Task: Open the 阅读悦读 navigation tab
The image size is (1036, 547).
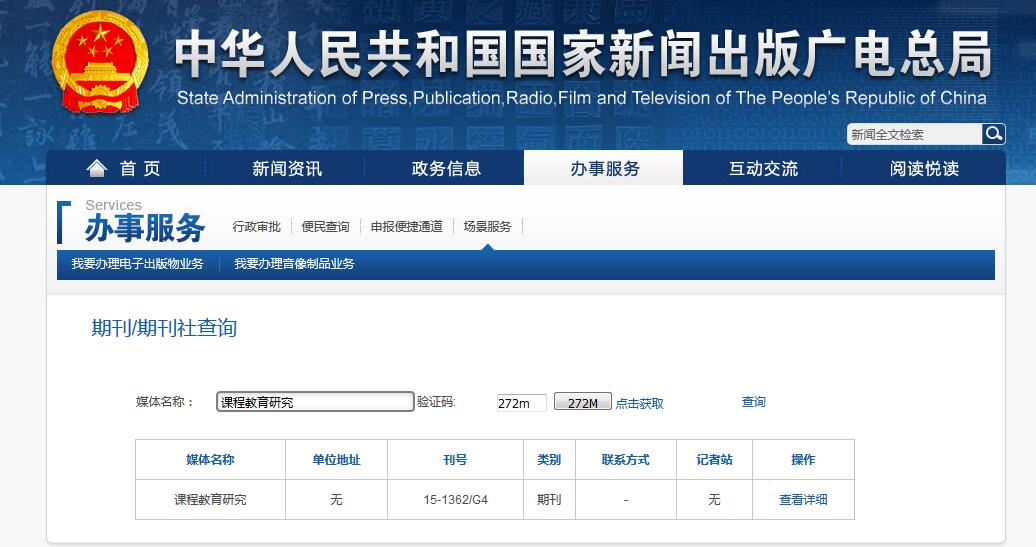Action: point(924,169)
